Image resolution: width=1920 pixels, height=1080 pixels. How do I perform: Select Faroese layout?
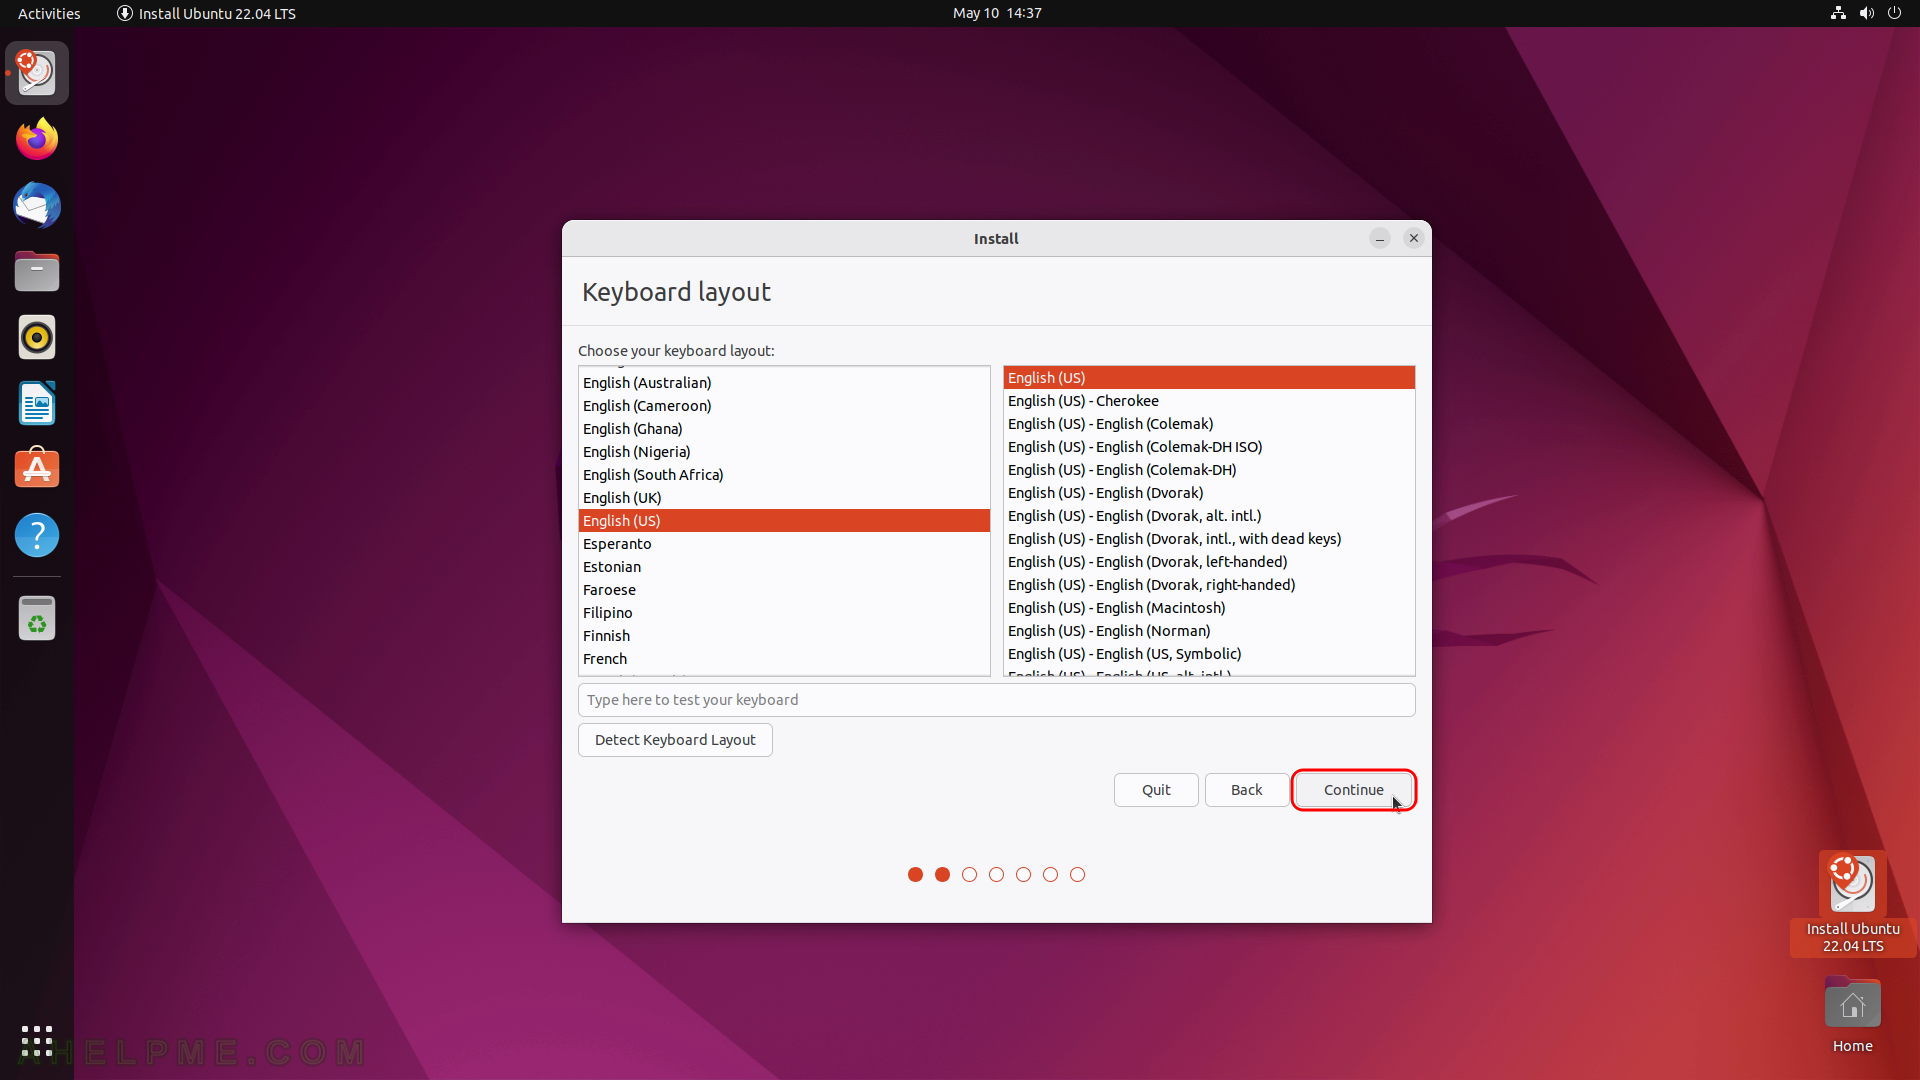coord(784,590)
